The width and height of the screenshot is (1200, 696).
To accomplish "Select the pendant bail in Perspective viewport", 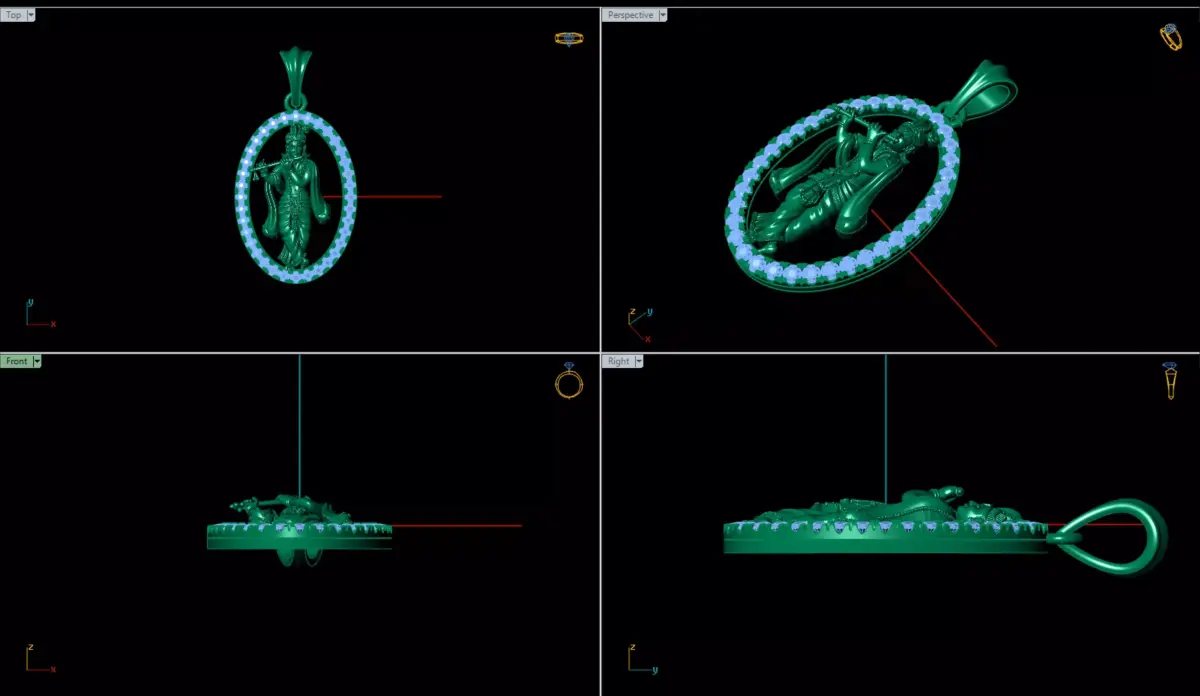I will pos(980,90).
